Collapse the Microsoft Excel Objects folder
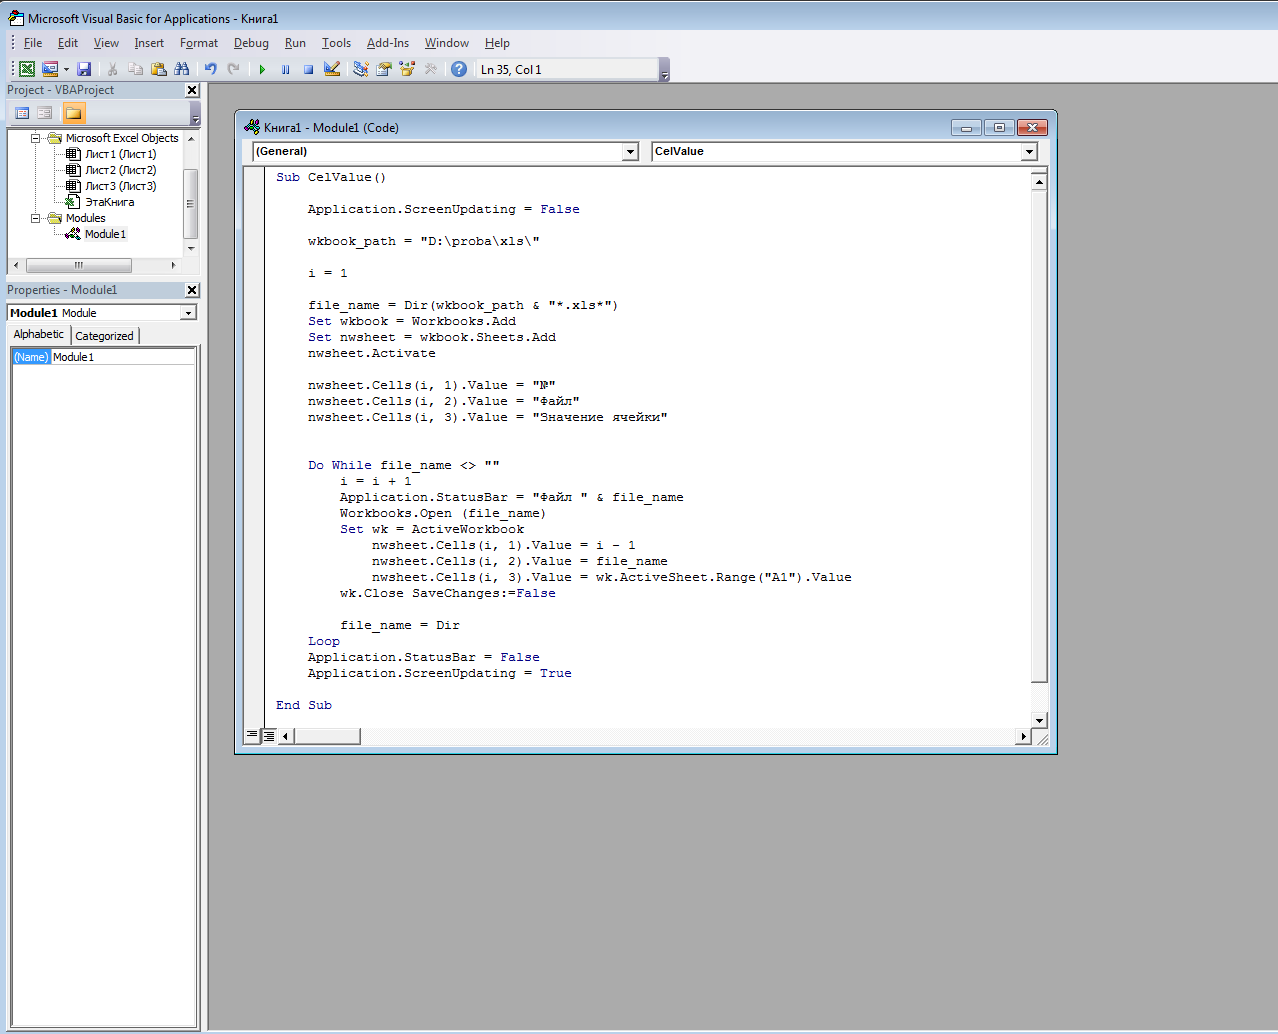Screen dimensions: 1278x1034 pyautogui.click(x=36, y=138)
